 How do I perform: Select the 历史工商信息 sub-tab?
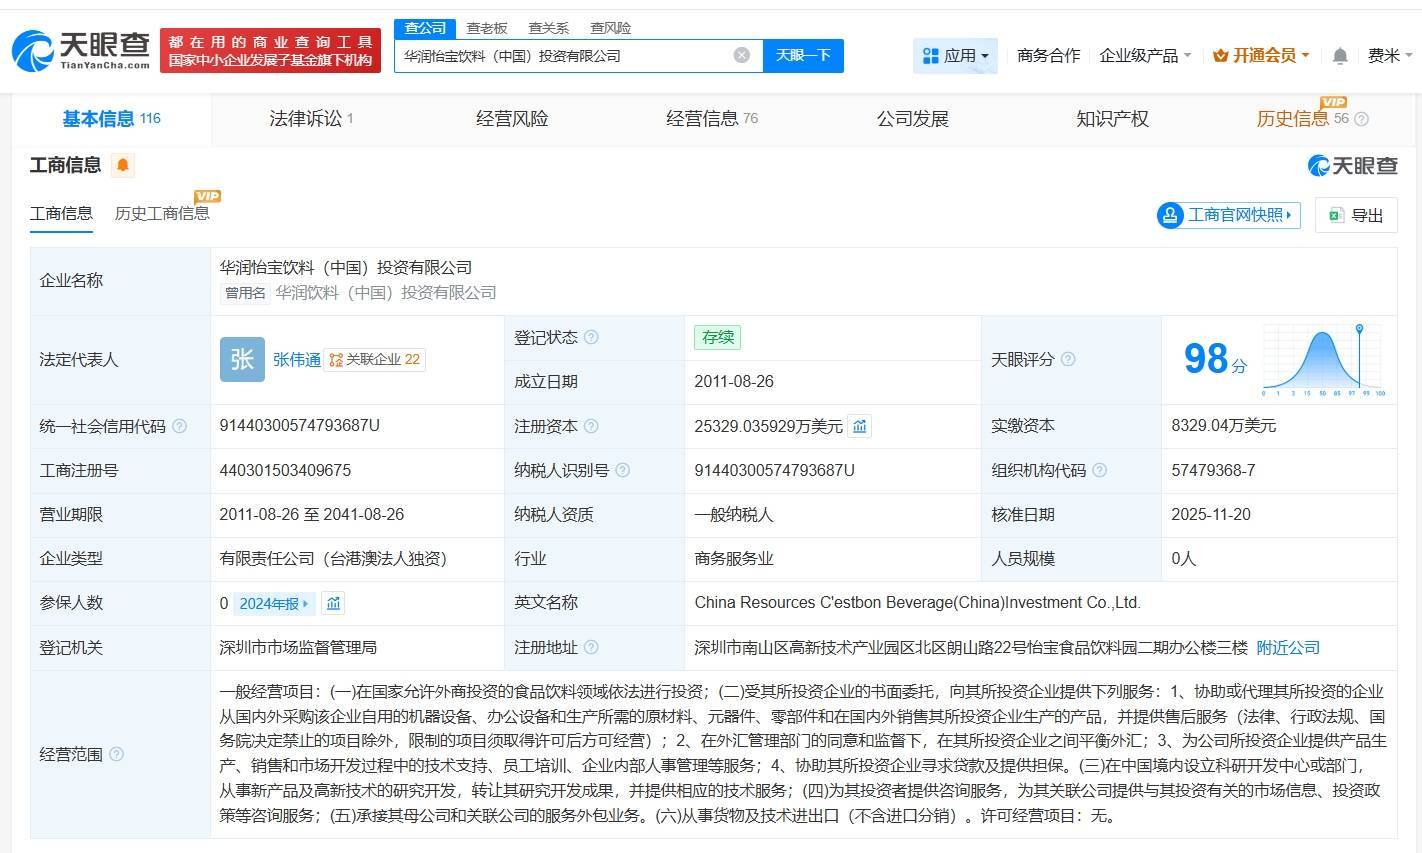[162, 213]
